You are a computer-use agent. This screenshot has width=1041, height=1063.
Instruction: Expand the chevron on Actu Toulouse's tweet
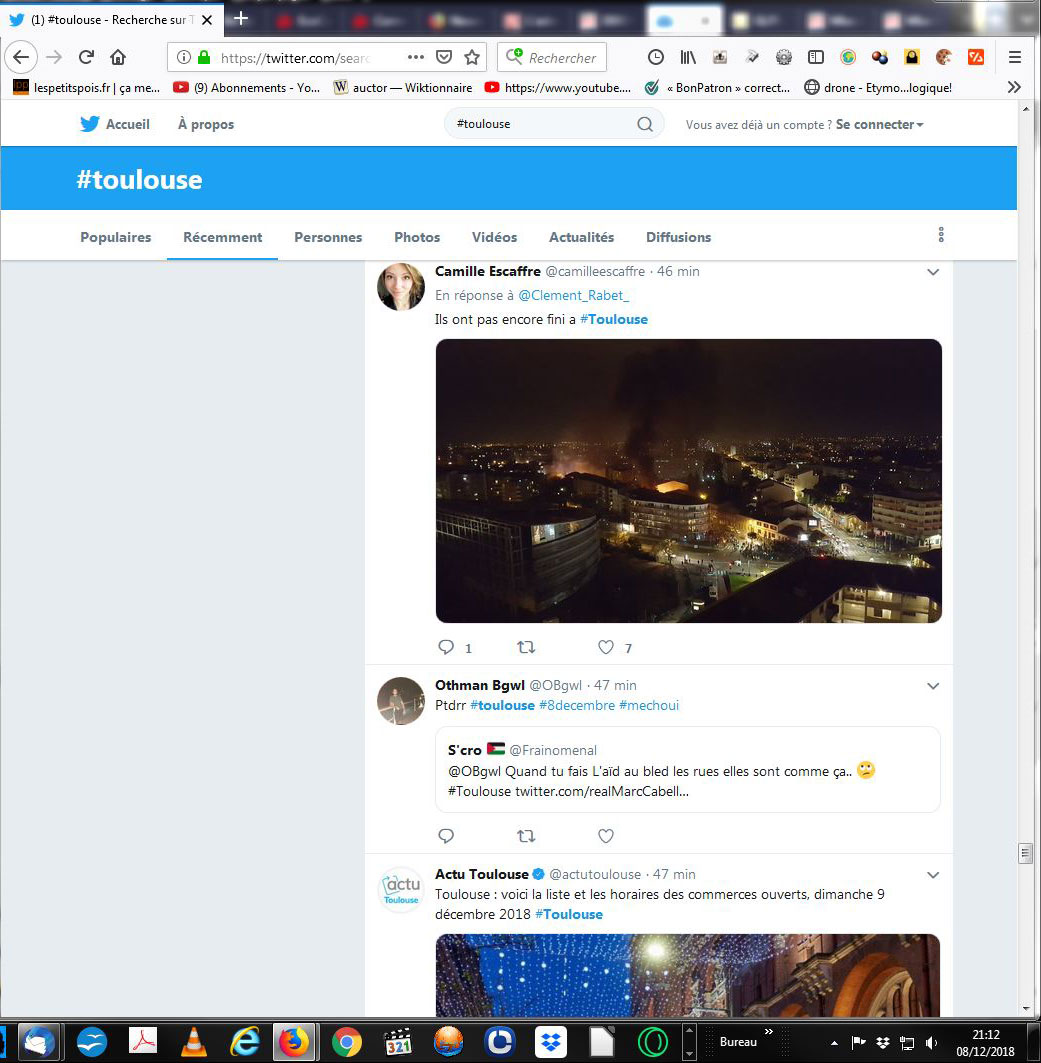click(933, 875)
